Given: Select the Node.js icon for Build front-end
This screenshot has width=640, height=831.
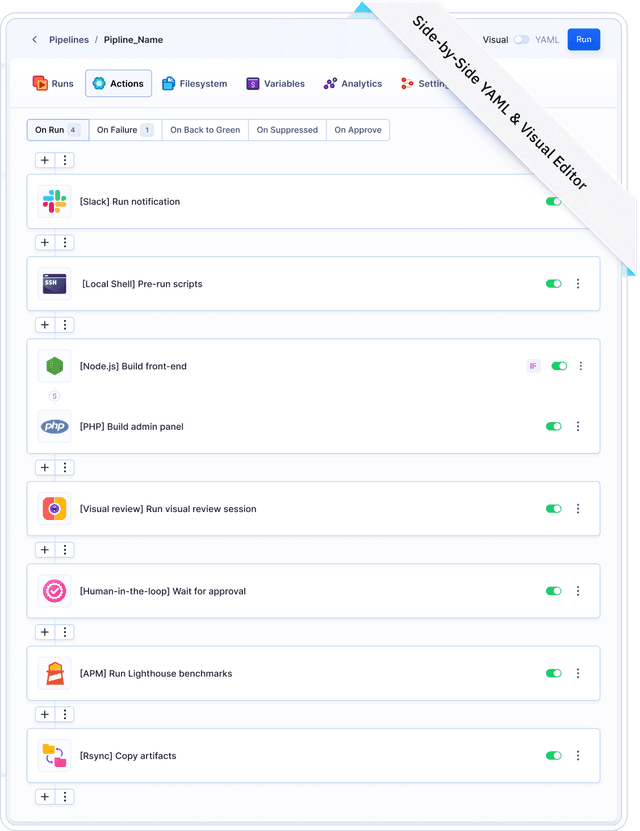Looking at the screenshot, I should (x=54, y=365).
